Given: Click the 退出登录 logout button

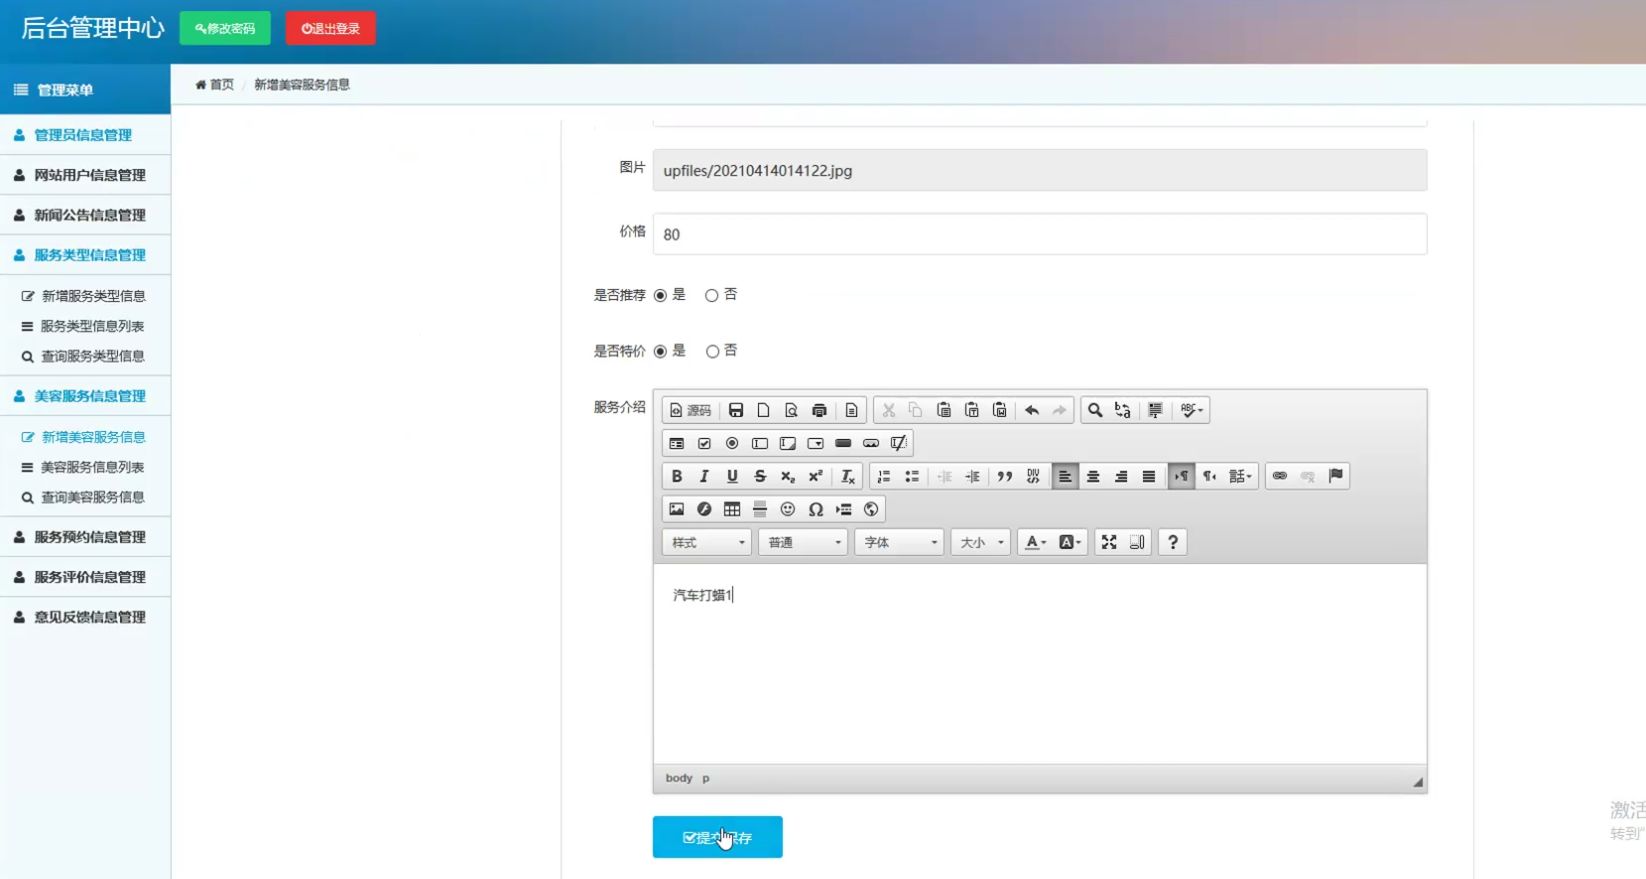Looking at the screenshot, I should [330, 28].
